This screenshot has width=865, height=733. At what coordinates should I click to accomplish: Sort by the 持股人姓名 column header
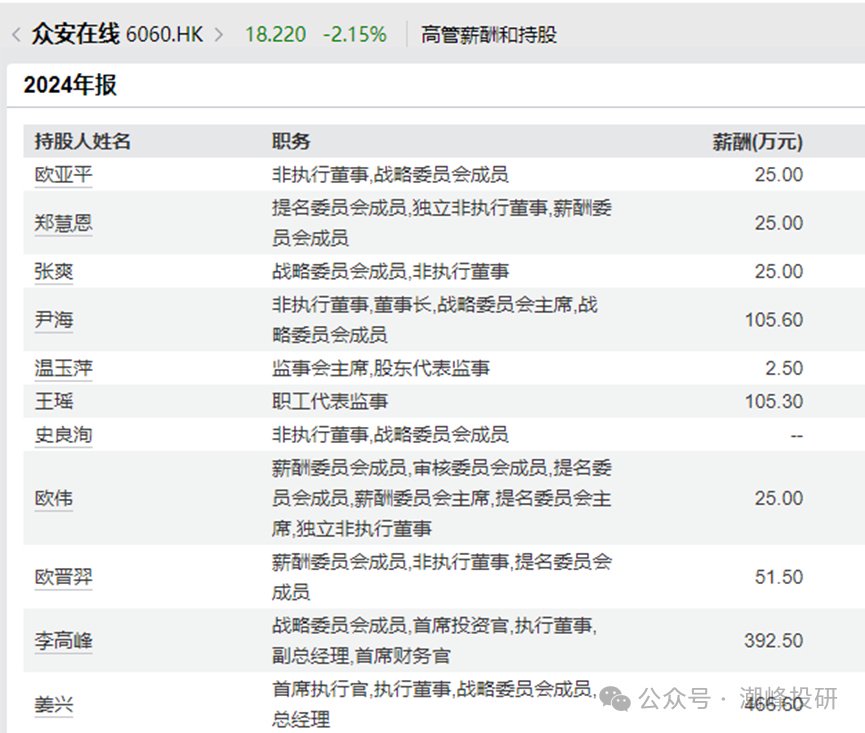tap(82, 141)
